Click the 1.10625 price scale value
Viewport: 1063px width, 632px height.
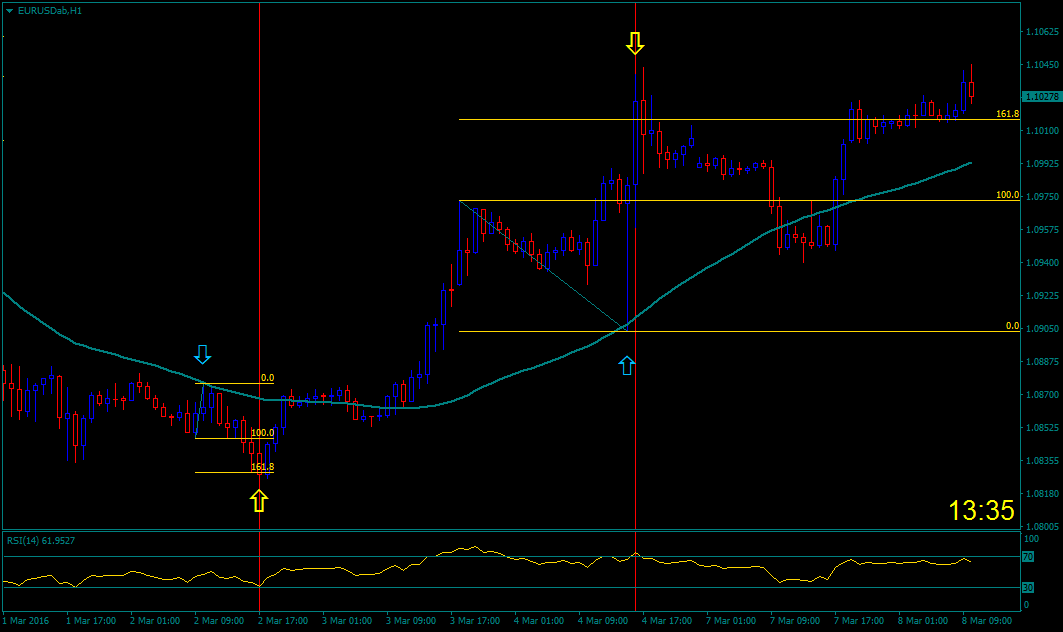pos(1042,32)
